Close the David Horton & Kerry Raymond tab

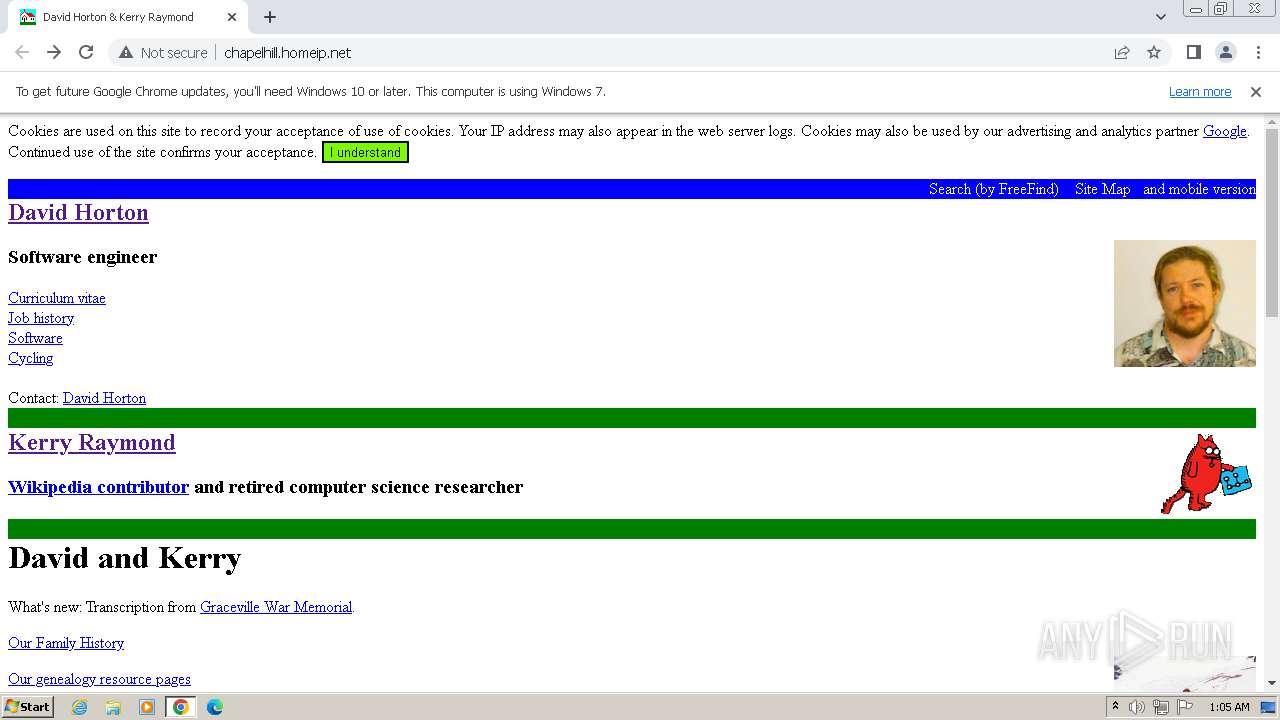[x=232, y=17]
